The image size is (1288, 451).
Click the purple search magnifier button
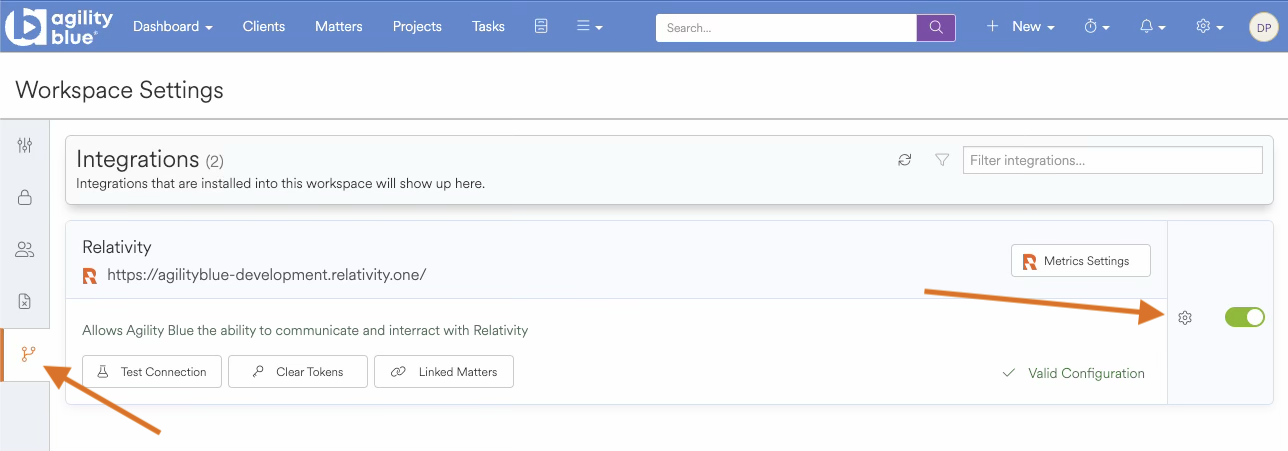point(936,28)
